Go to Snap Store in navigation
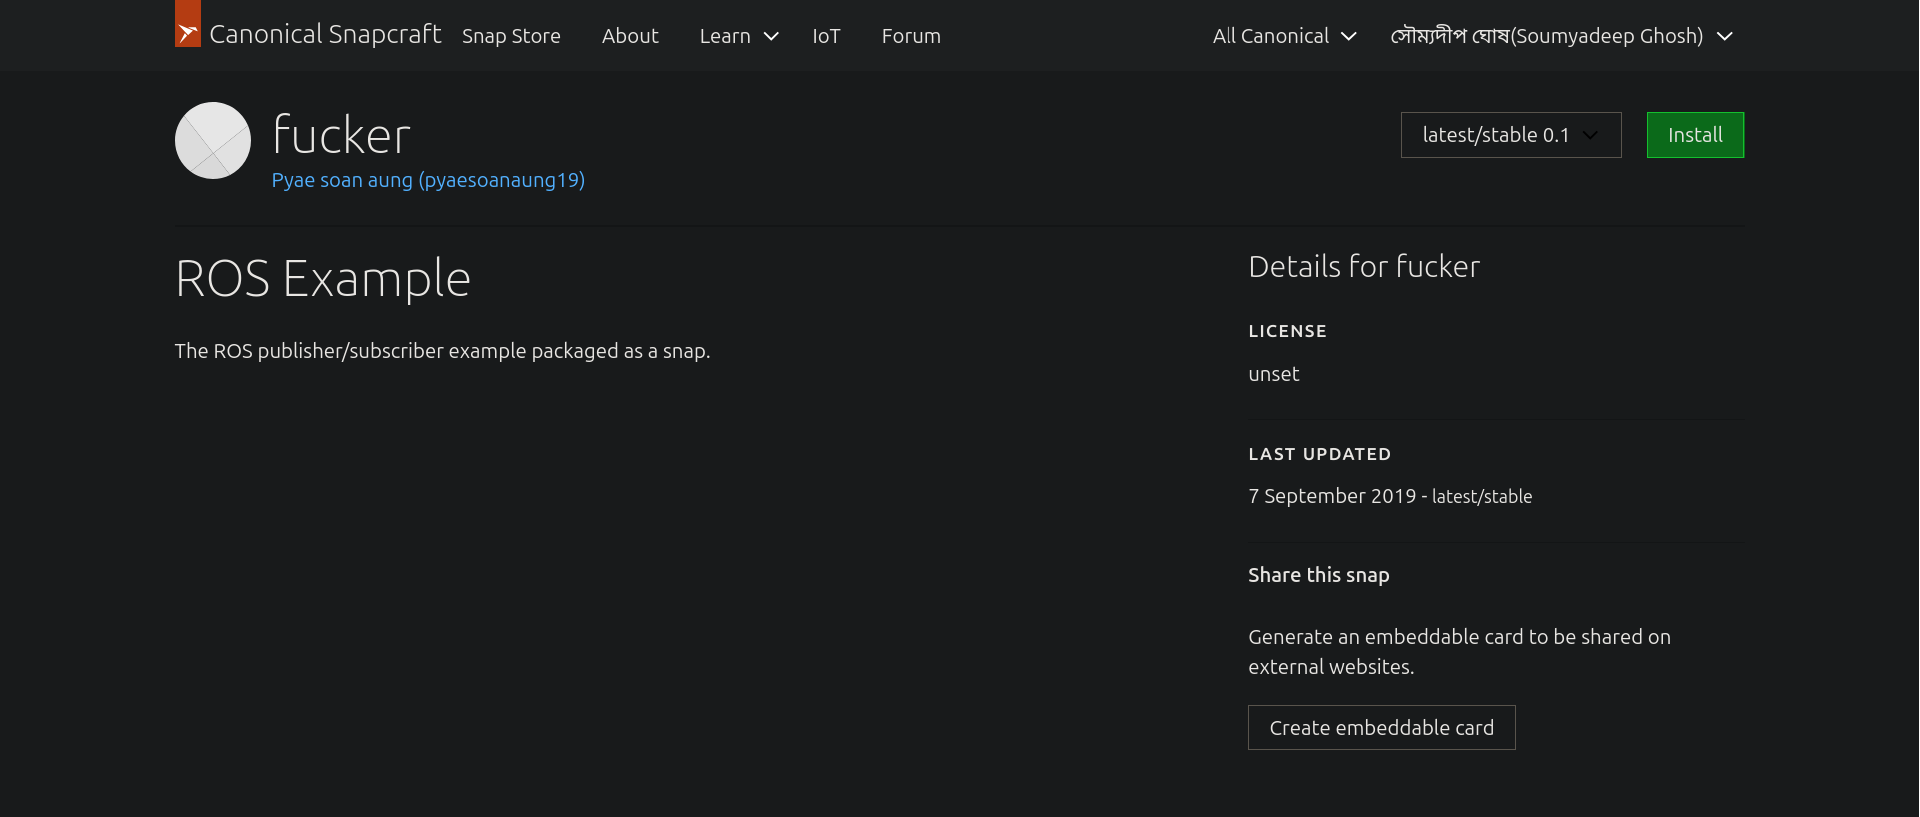The height and width of the screenshot is (817, 1920). 511,37
